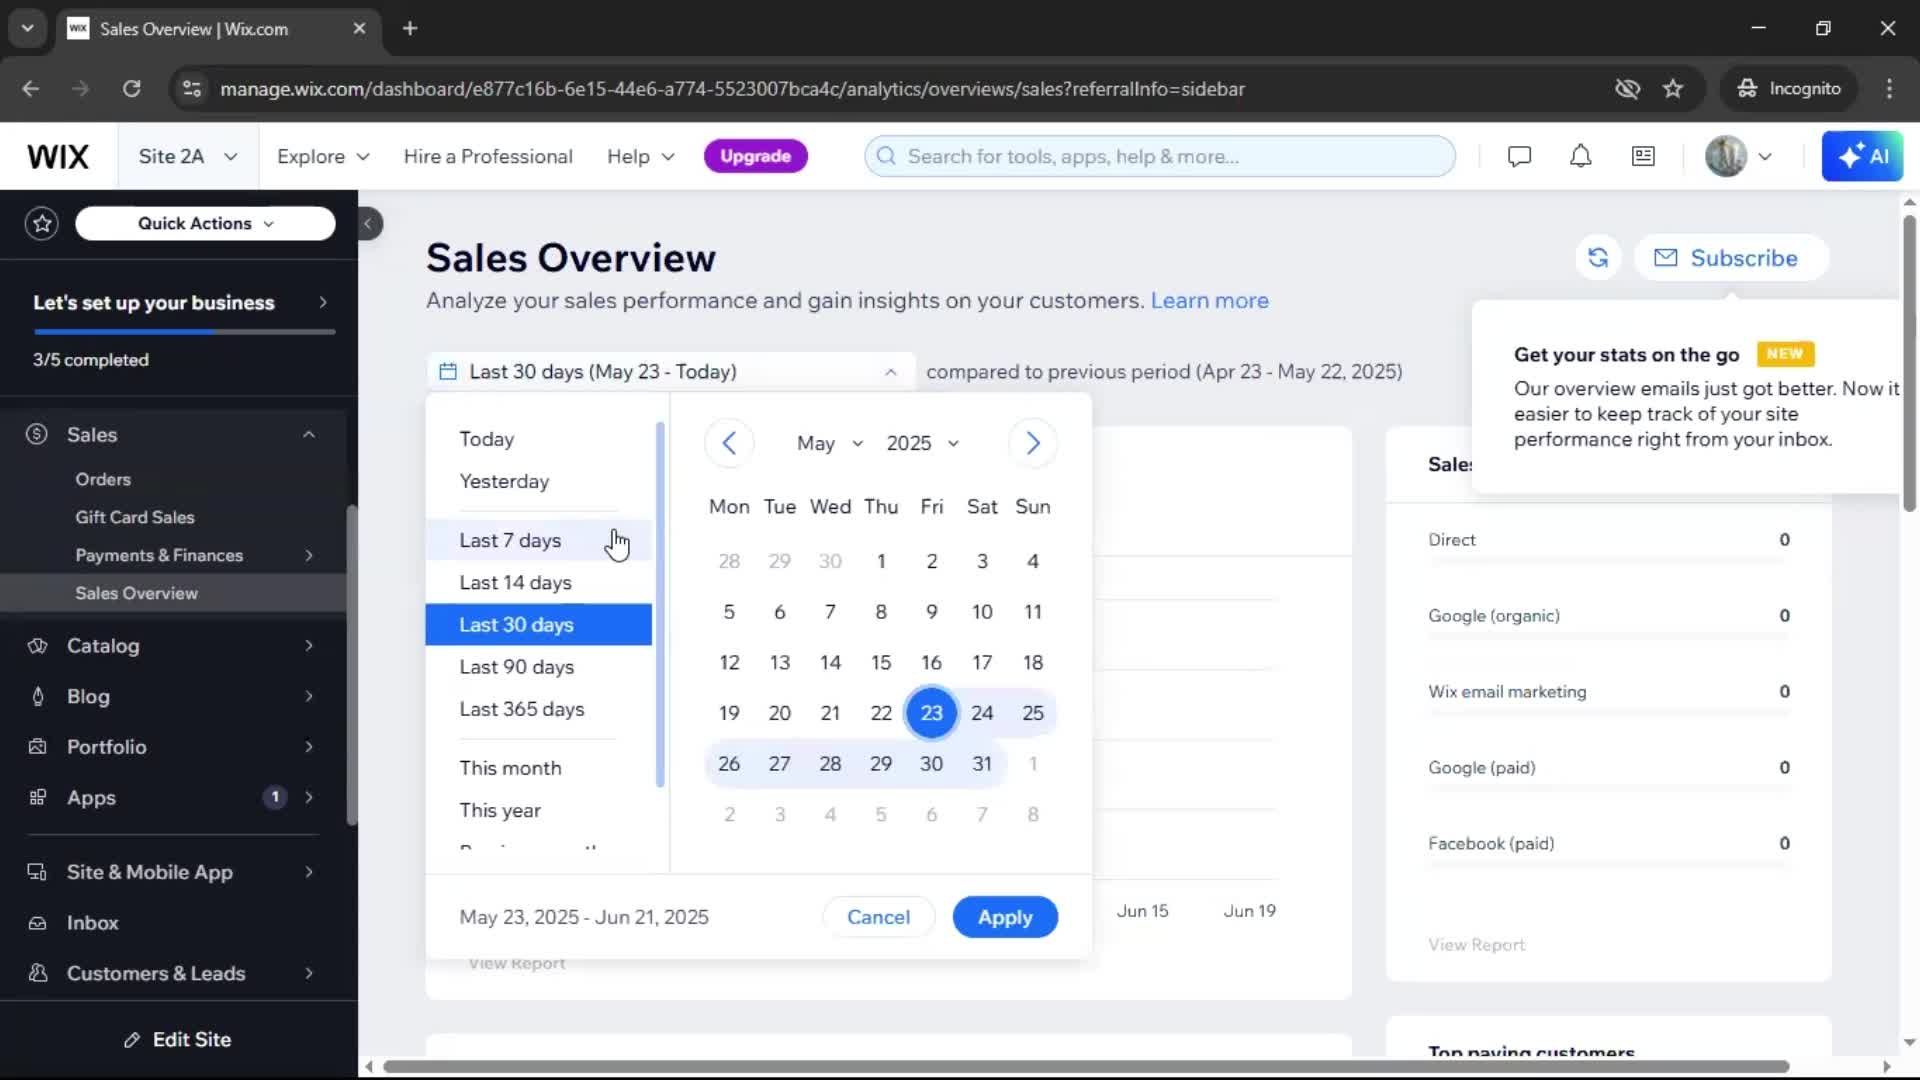1920x1080 pixels.
Task: Expand Payments & Finances submenu
Action: point(309,556)
